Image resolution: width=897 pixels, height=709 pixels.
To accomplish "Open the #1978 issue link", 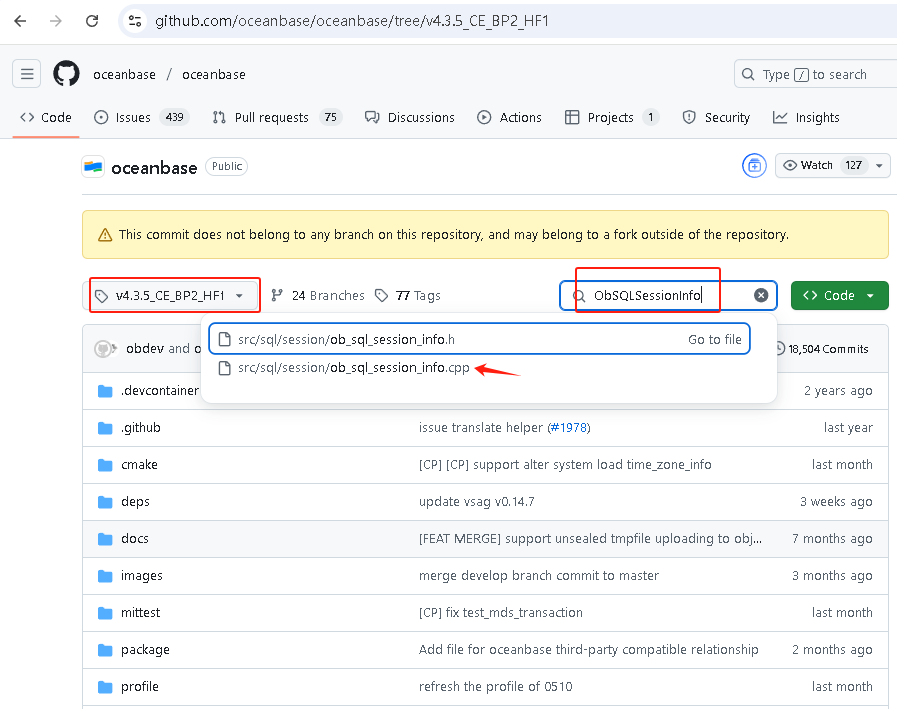I will [x=569, y=427].
